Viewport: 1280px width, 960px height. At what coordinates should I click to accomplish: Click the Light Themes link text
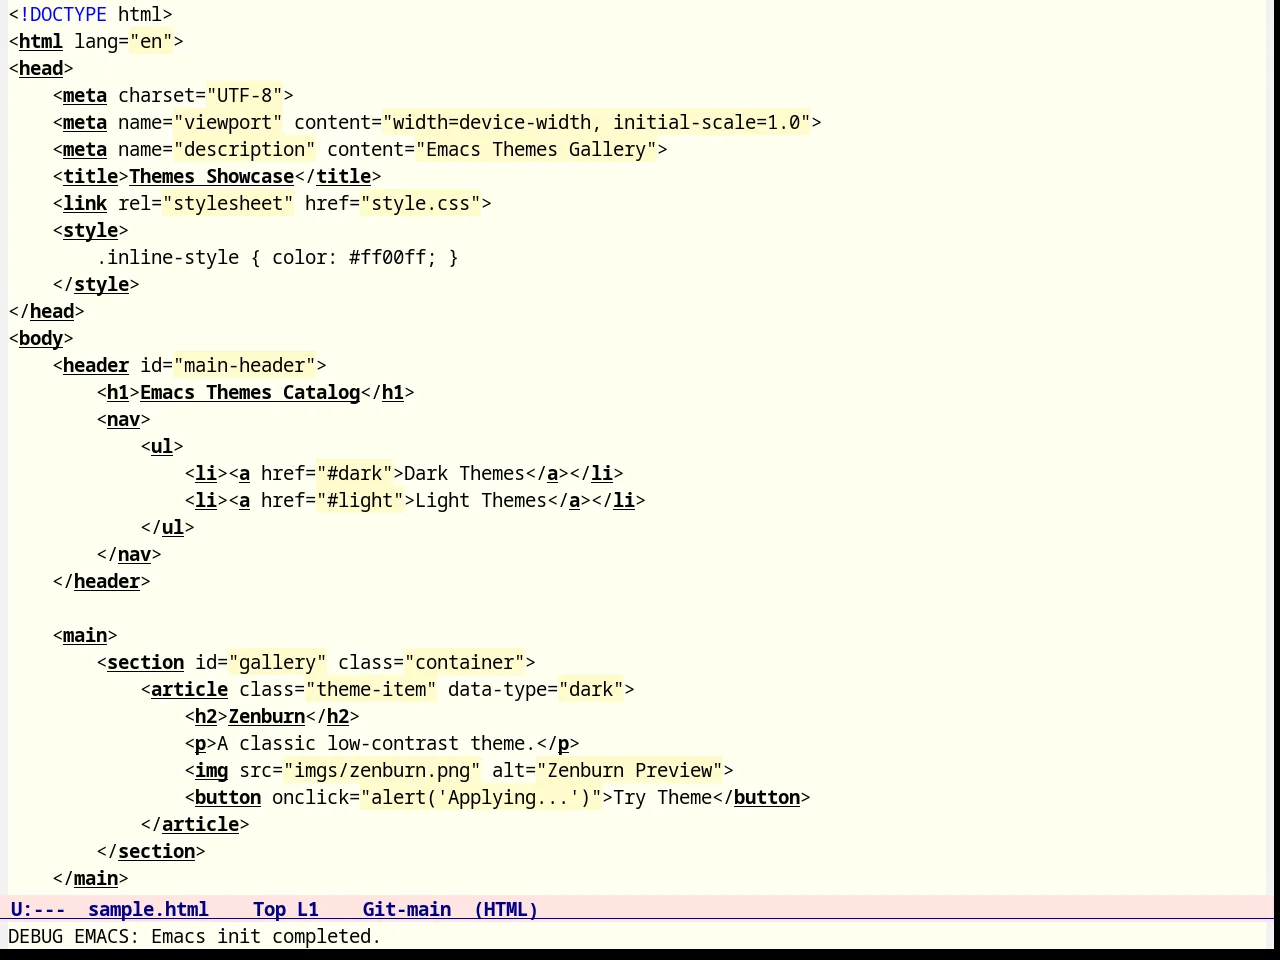click(x=481, y=500)
